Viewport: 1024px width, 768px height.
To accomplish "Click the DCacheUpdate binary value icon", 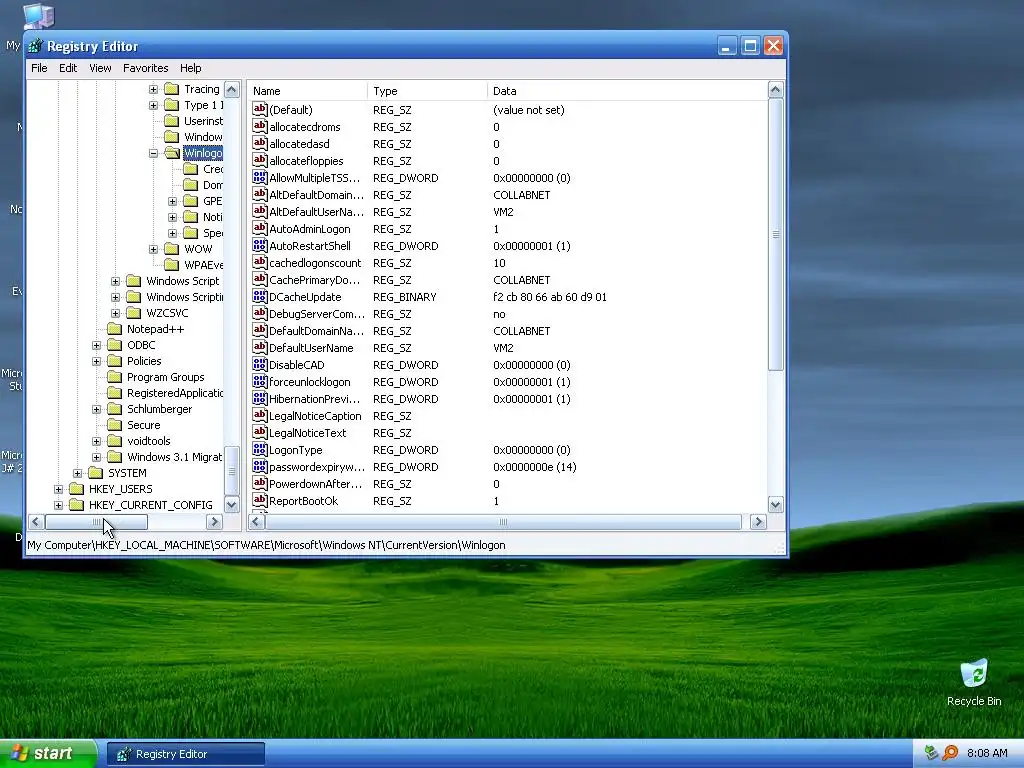I will pos(260,296).
